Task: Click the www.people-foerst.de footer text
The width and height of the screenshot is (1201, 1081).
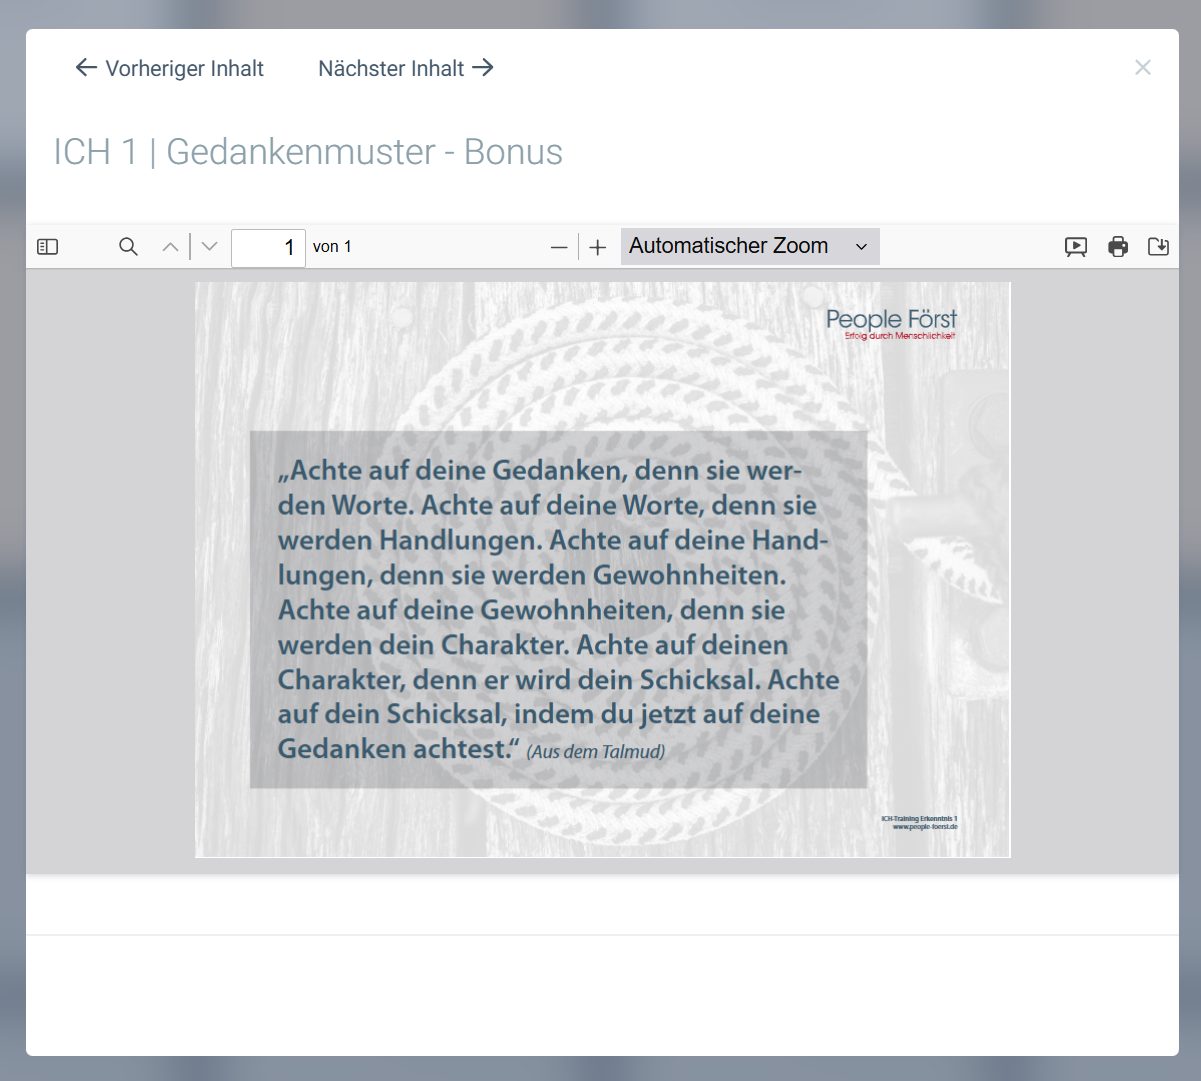Action: (x=925, y=827)
